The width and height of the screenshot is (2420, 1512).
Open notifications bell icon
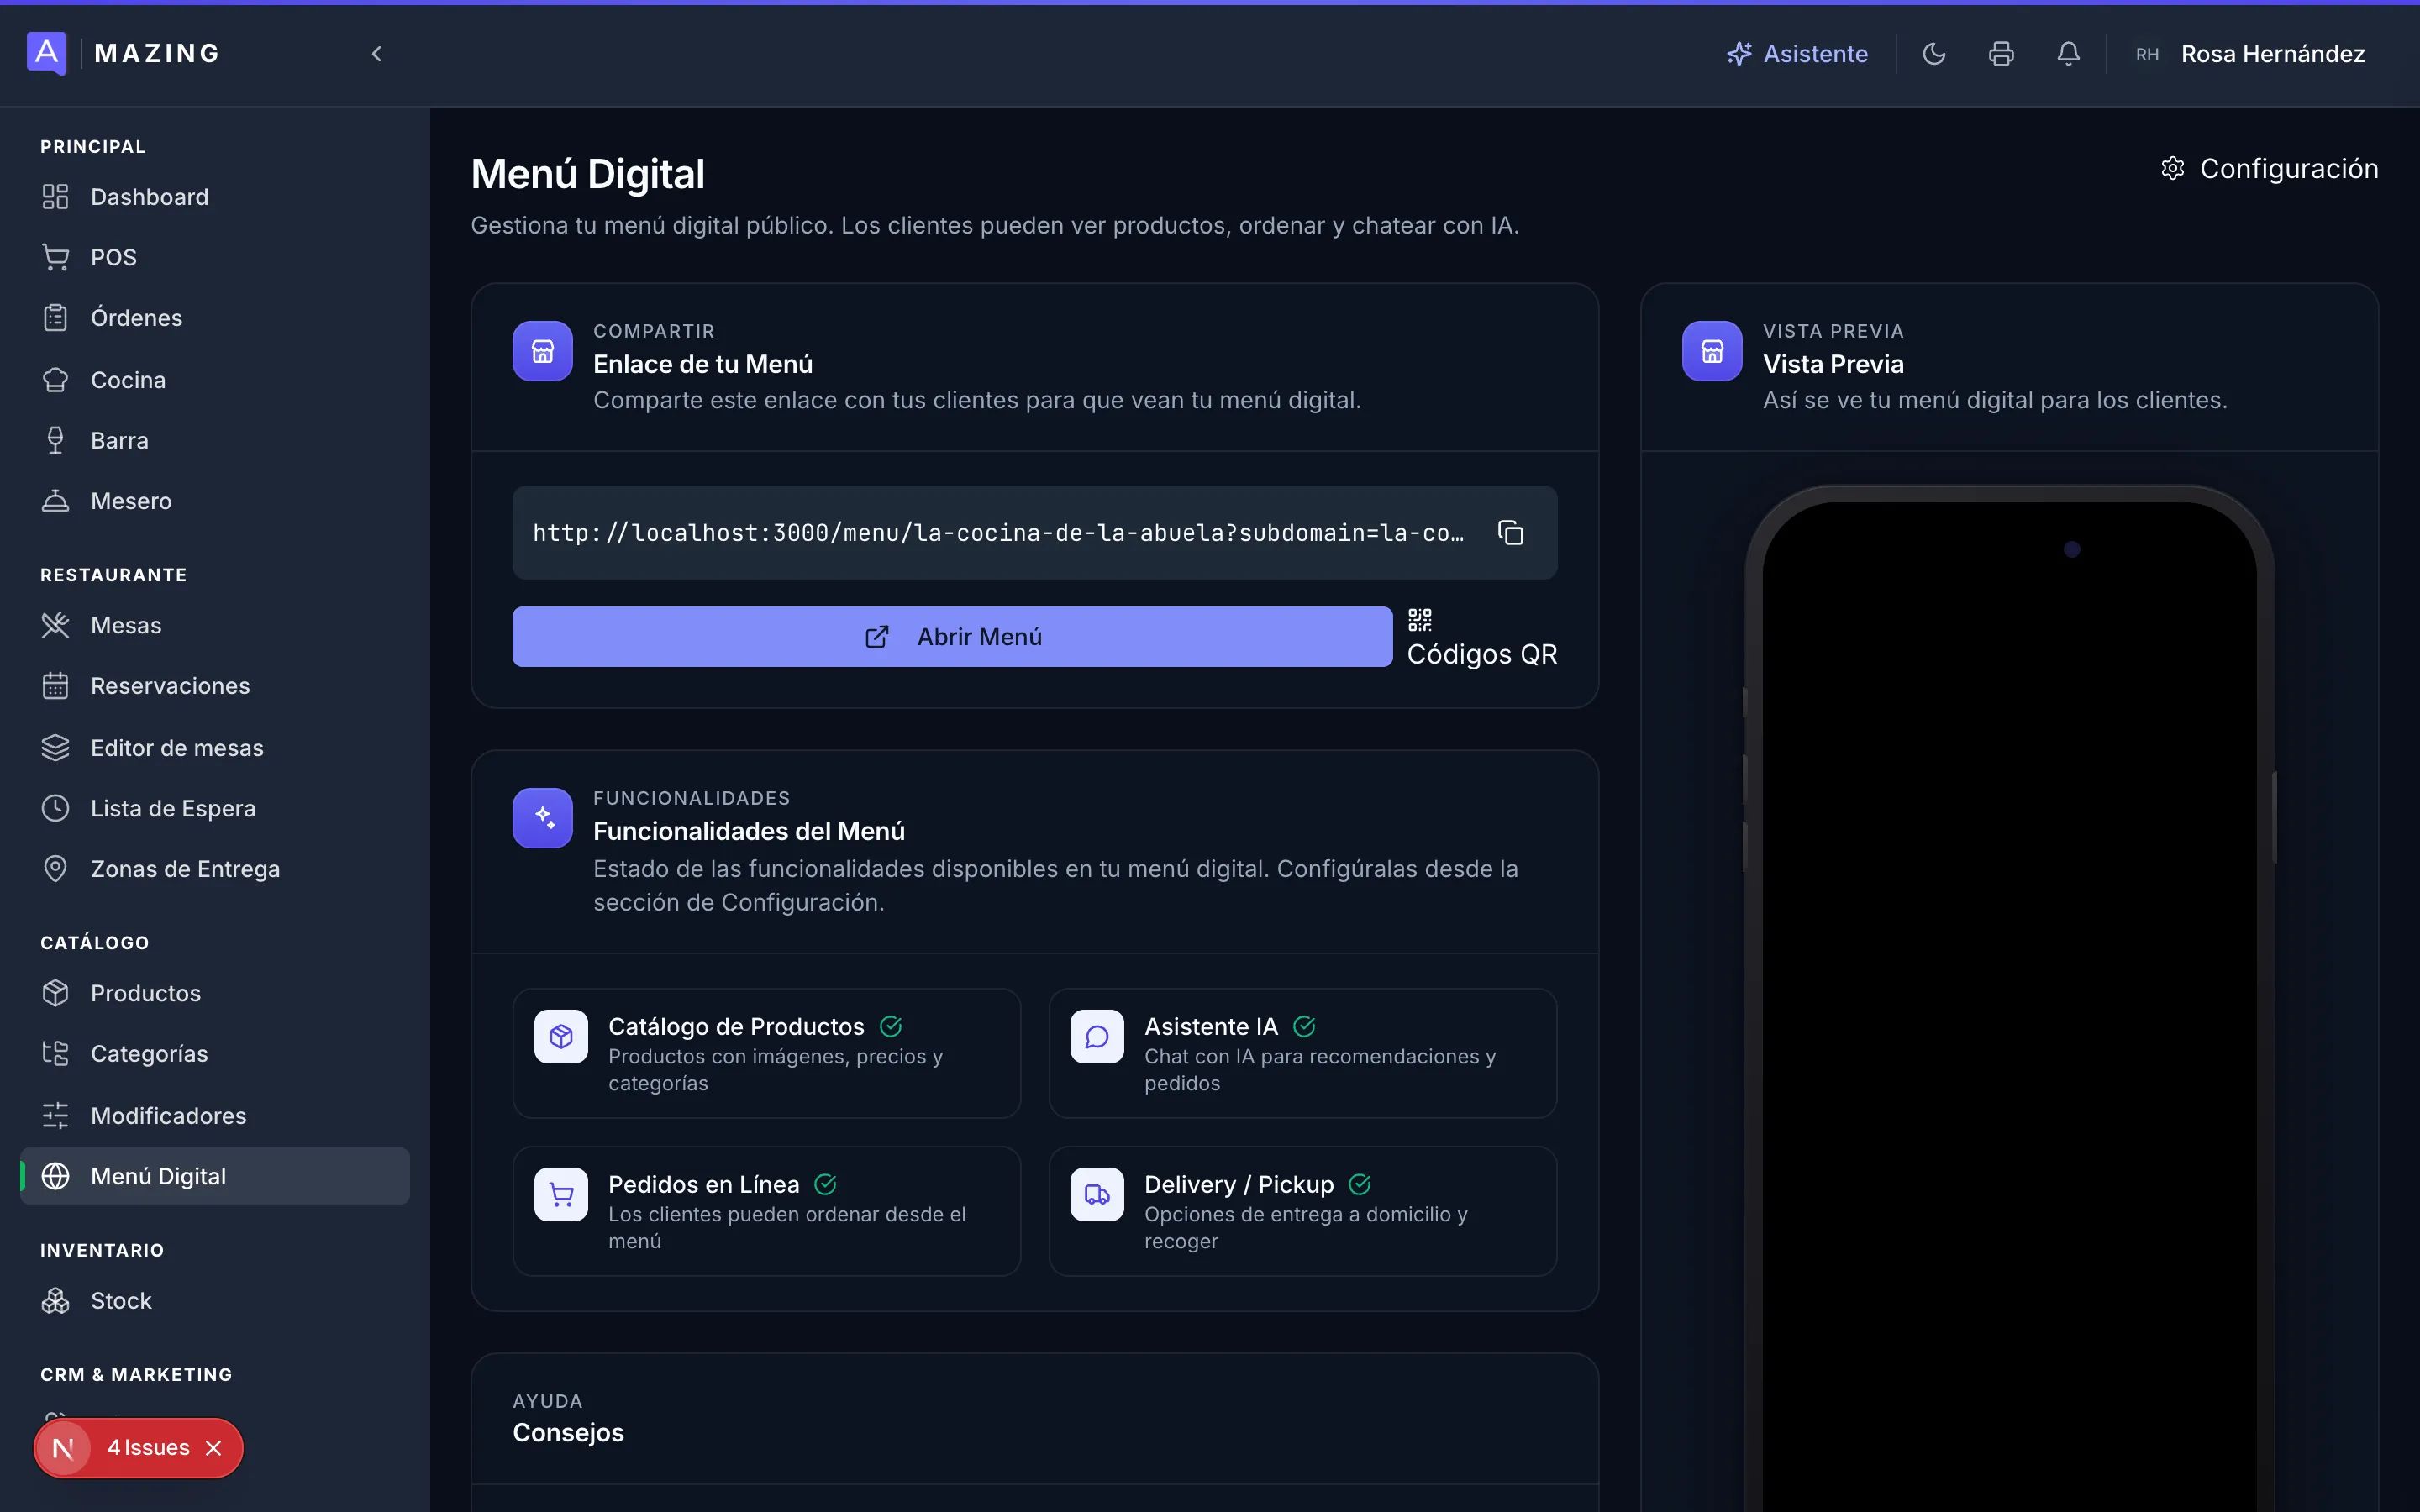(x=2068, y=54)
